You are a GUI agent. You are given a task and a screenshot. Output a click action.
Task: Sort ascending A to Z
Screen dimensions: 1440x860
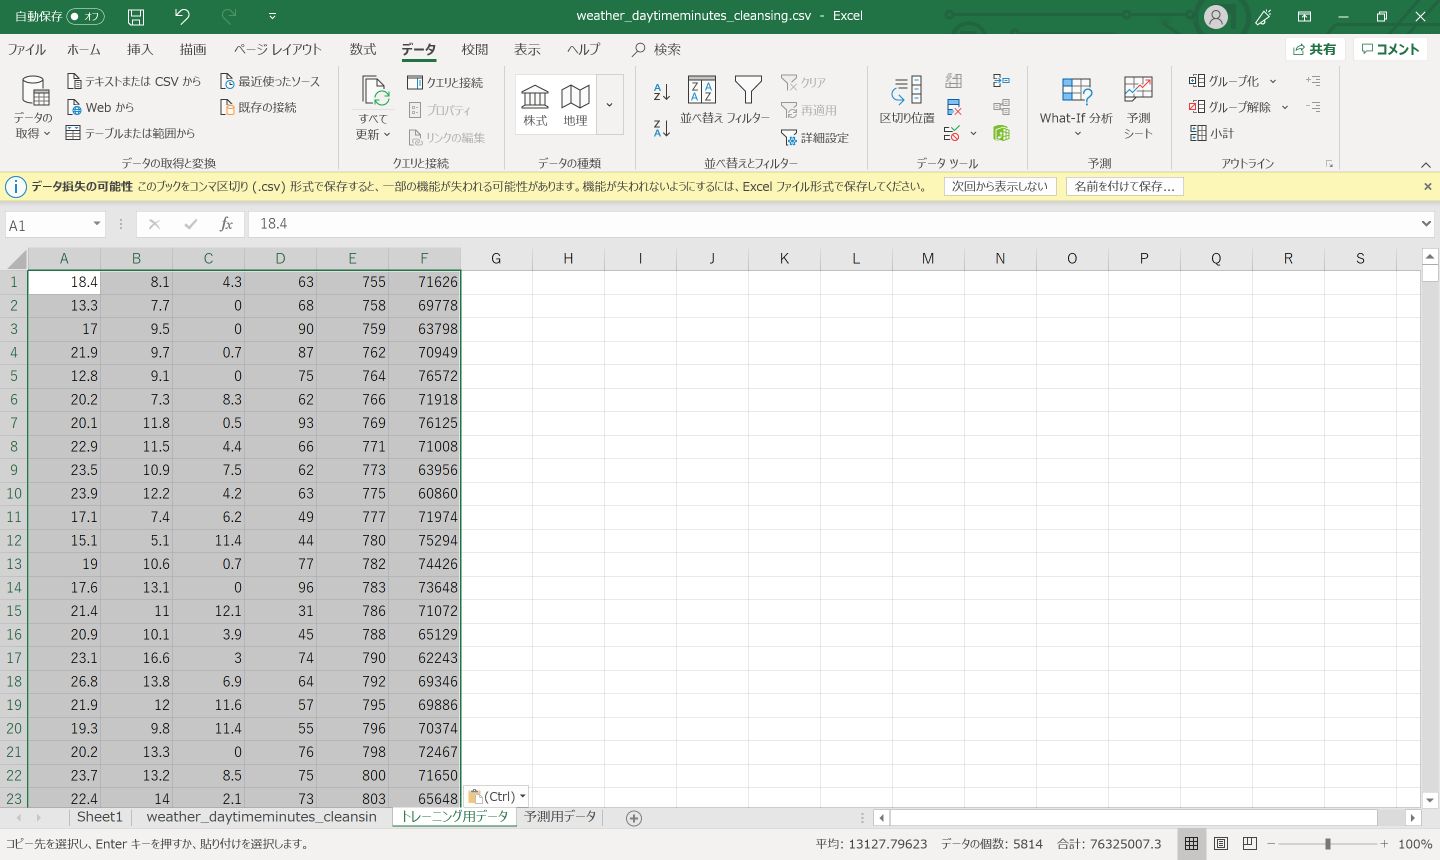(662, 92)
